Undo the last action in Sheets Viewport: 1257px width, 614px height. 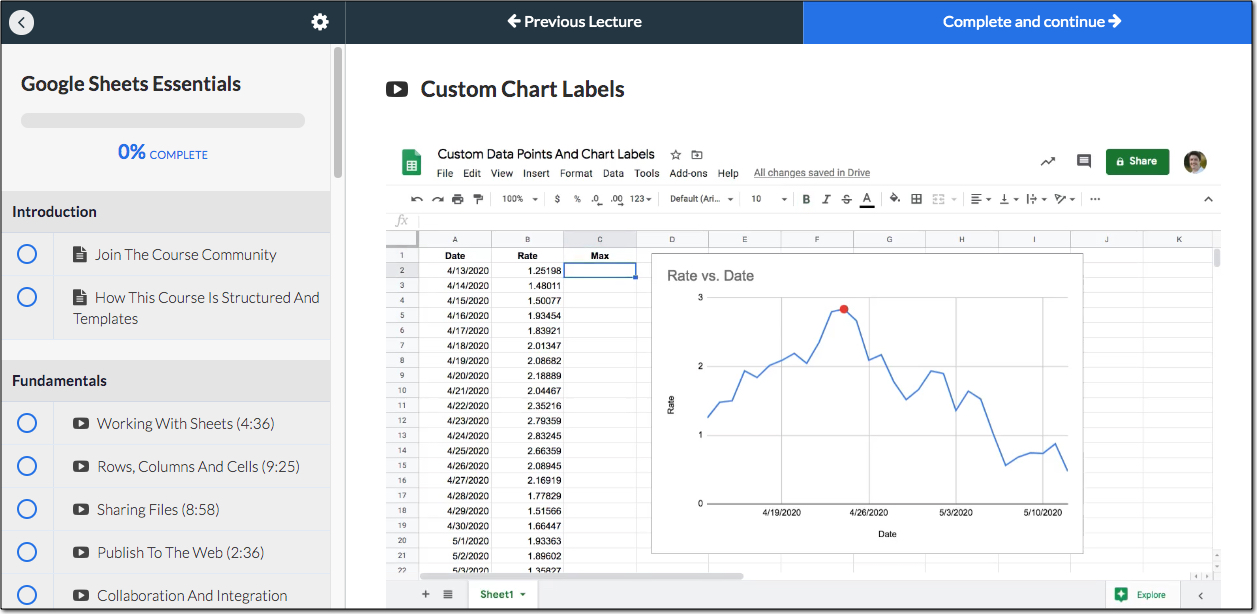tap(417, 199)
